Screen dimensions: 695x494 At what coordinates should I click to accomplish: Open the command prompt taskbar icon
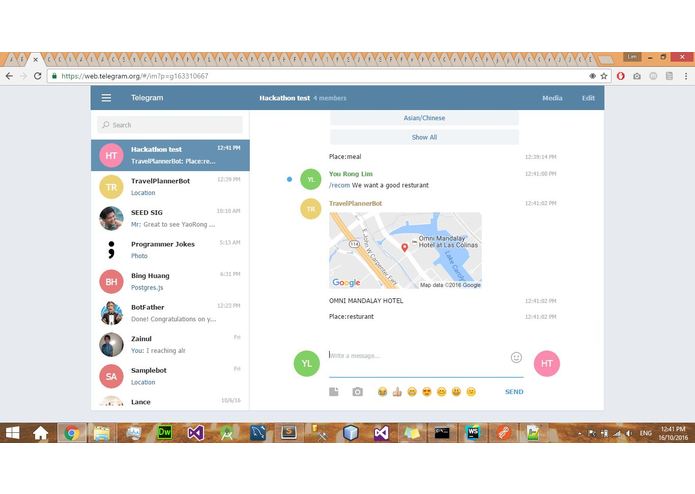coord(442,432)
